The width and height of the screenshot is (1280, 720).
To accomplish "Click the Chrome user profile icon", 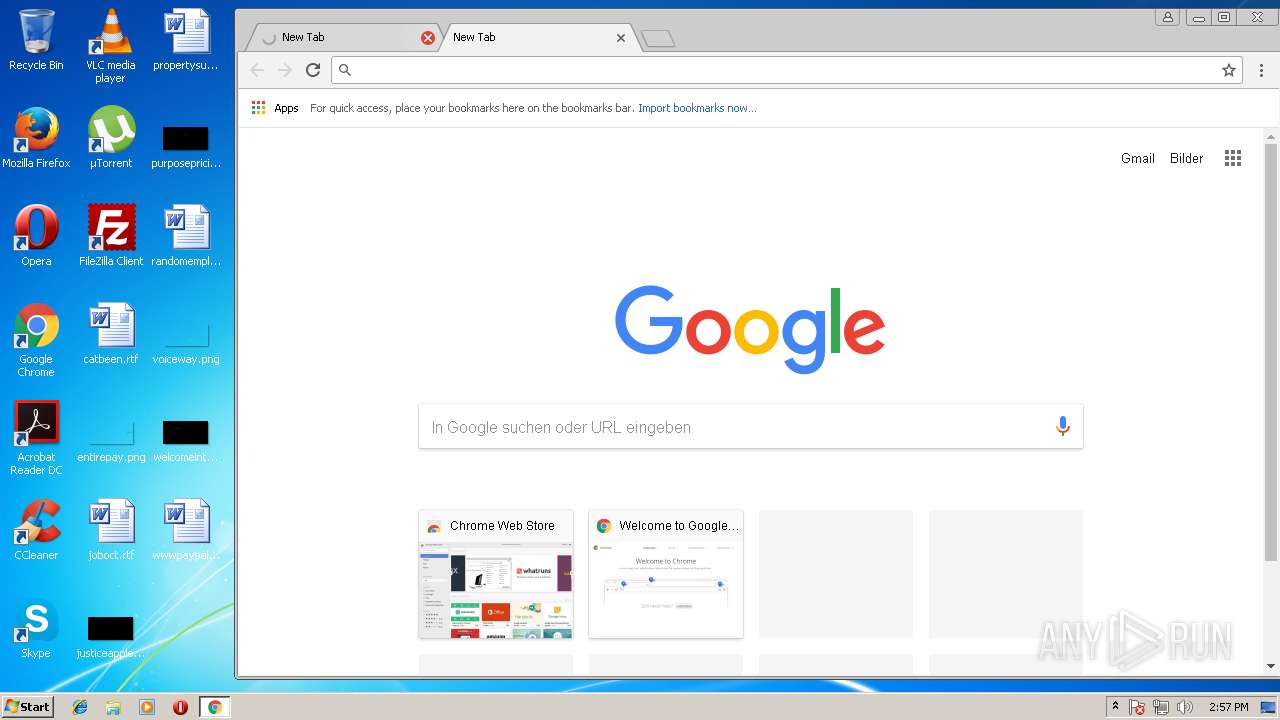I will pyautogui.click(x=1167, y=17).
